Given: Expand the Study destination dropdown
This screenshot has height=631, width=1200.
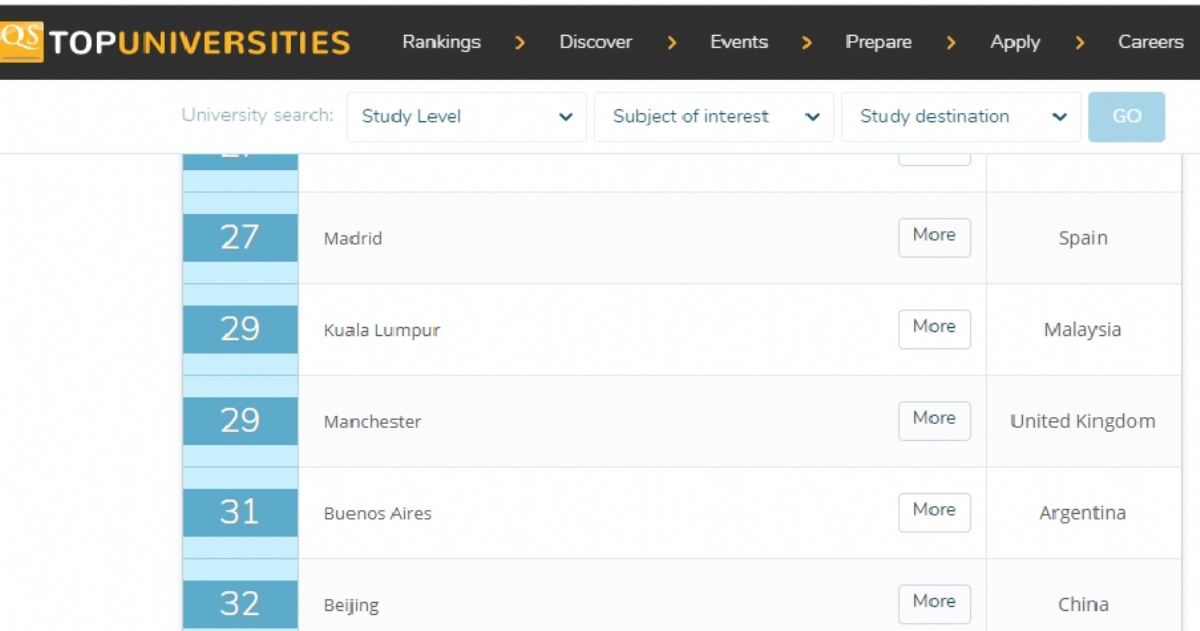Looking at the screenshot, I should pyautogui.click(x=961, y=117).
